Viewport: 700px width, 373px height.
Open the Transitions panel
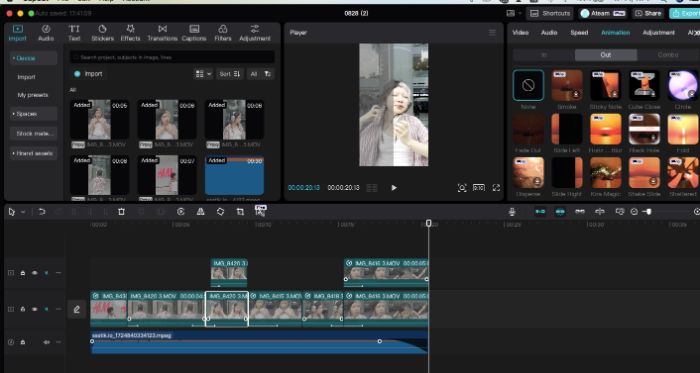[x=162, y=33]
